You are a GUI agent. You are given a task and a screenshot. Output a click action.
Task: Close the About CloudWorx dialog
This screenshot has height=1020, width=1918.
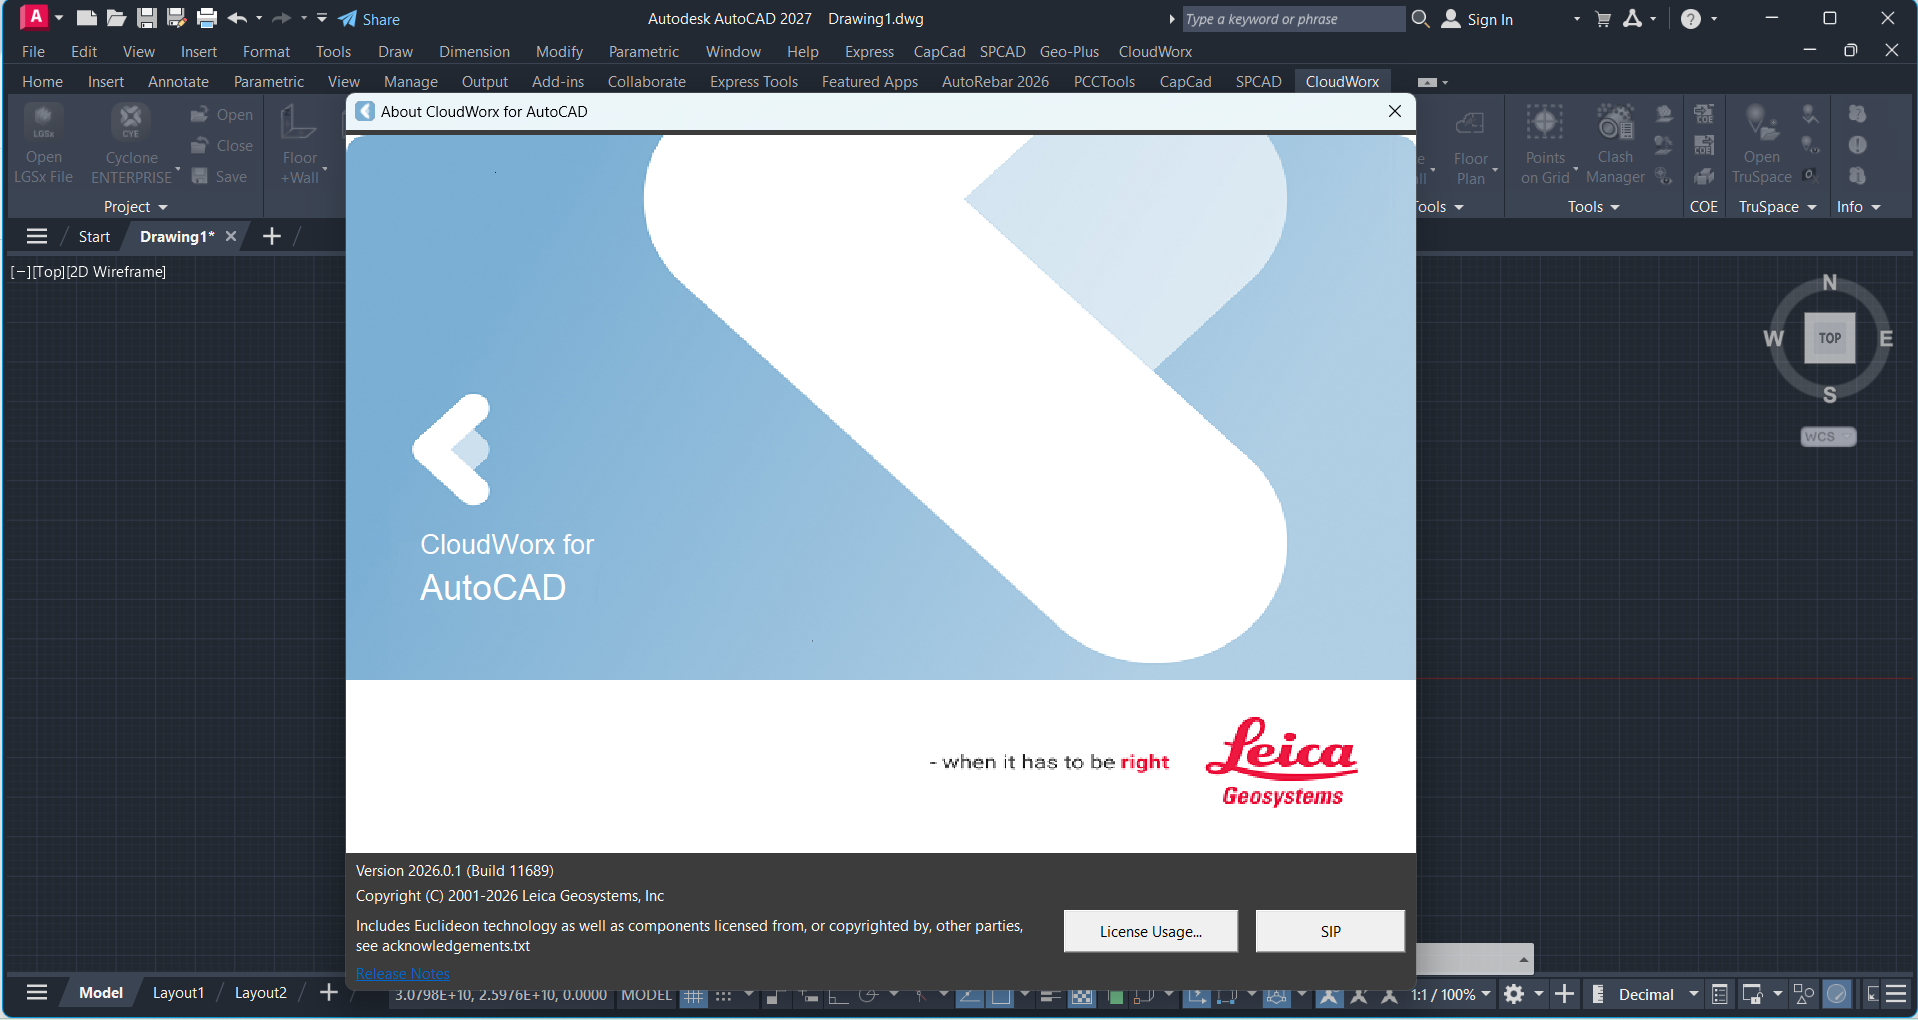point(1394,111)
